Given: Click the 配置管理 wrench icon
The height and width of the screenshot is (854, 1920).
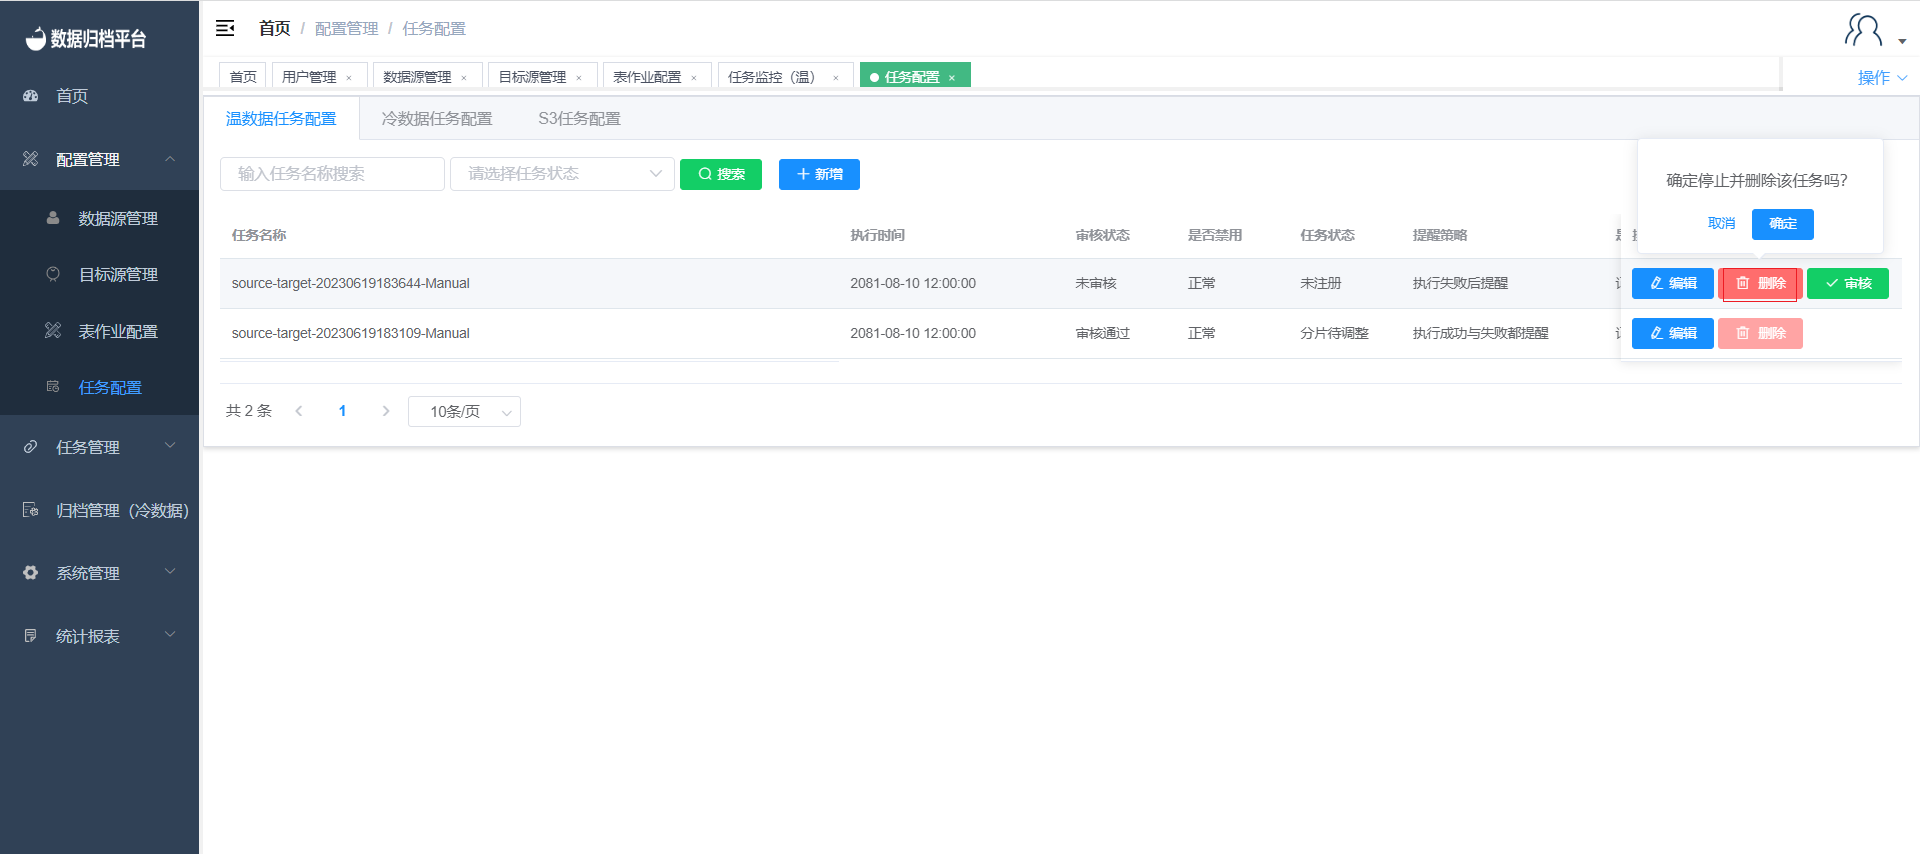Looking at the screenshot, I should [31, 159].
